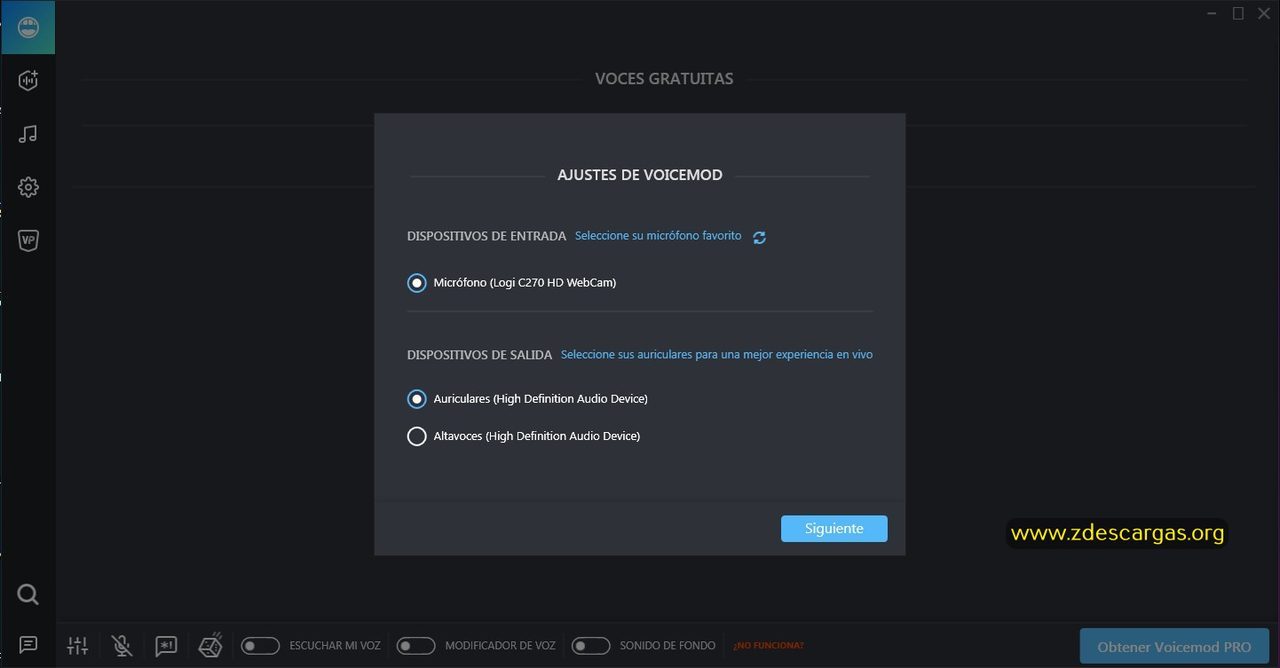This screenshot has width=1280, height=668.
Task: Click the 'Ajustes de Voicemod' title
Action: pos(640,175)
